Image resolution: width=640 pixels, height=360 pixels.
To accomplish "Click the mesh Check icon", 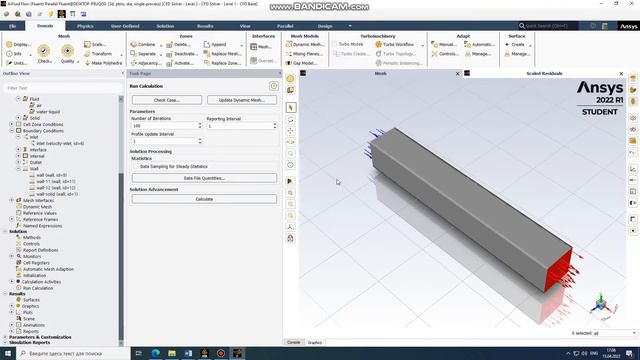I will pyautogui.click(x=44, y=51).
